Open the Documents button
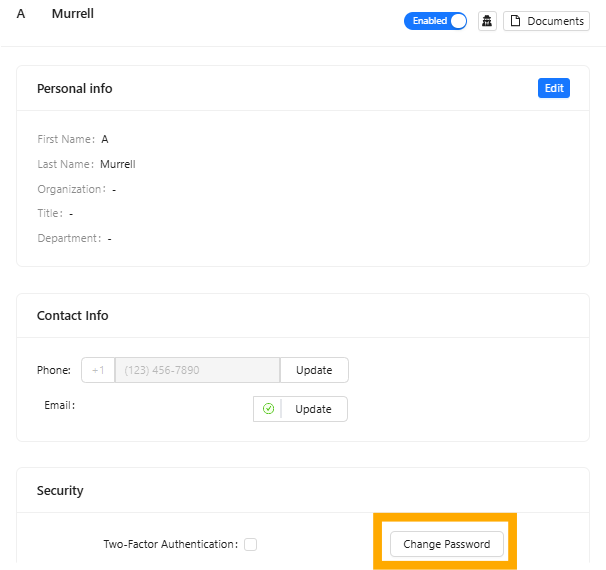 [546, 21]
